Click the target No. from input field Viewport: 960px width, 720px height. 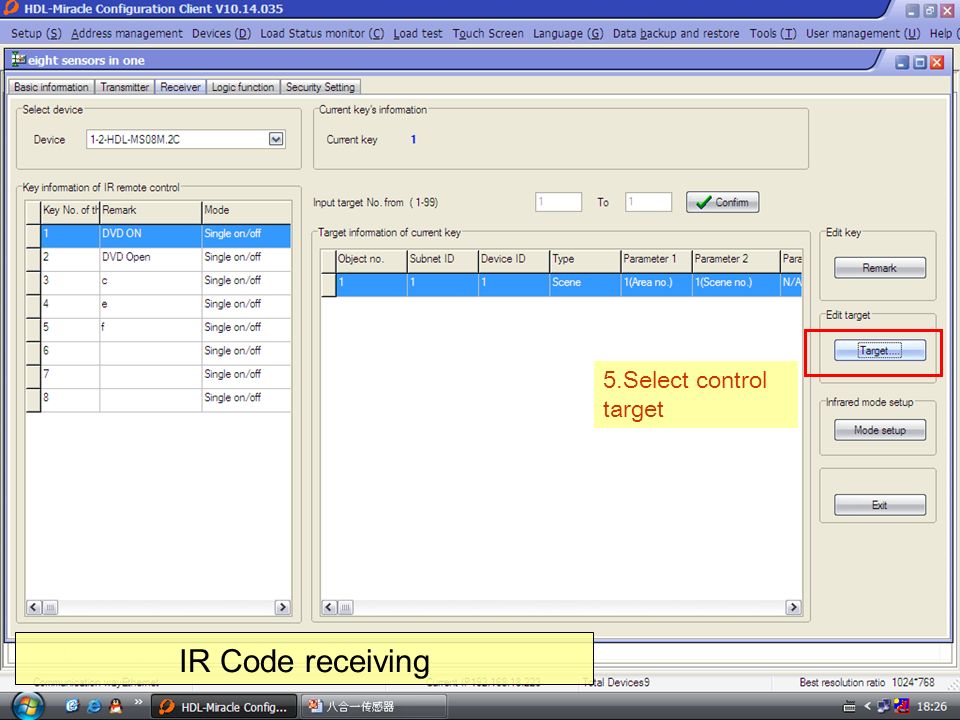click(558, 202)
